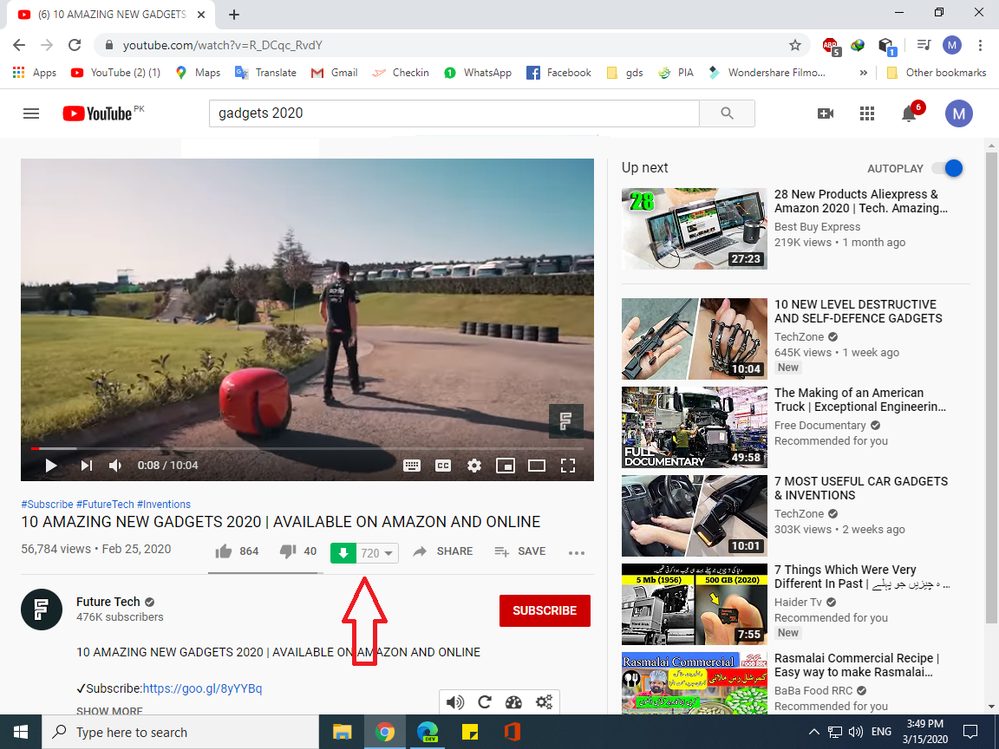The image size is (999, 749).
Task: Open the notifications bell
Action: click(x=907, y=113)
